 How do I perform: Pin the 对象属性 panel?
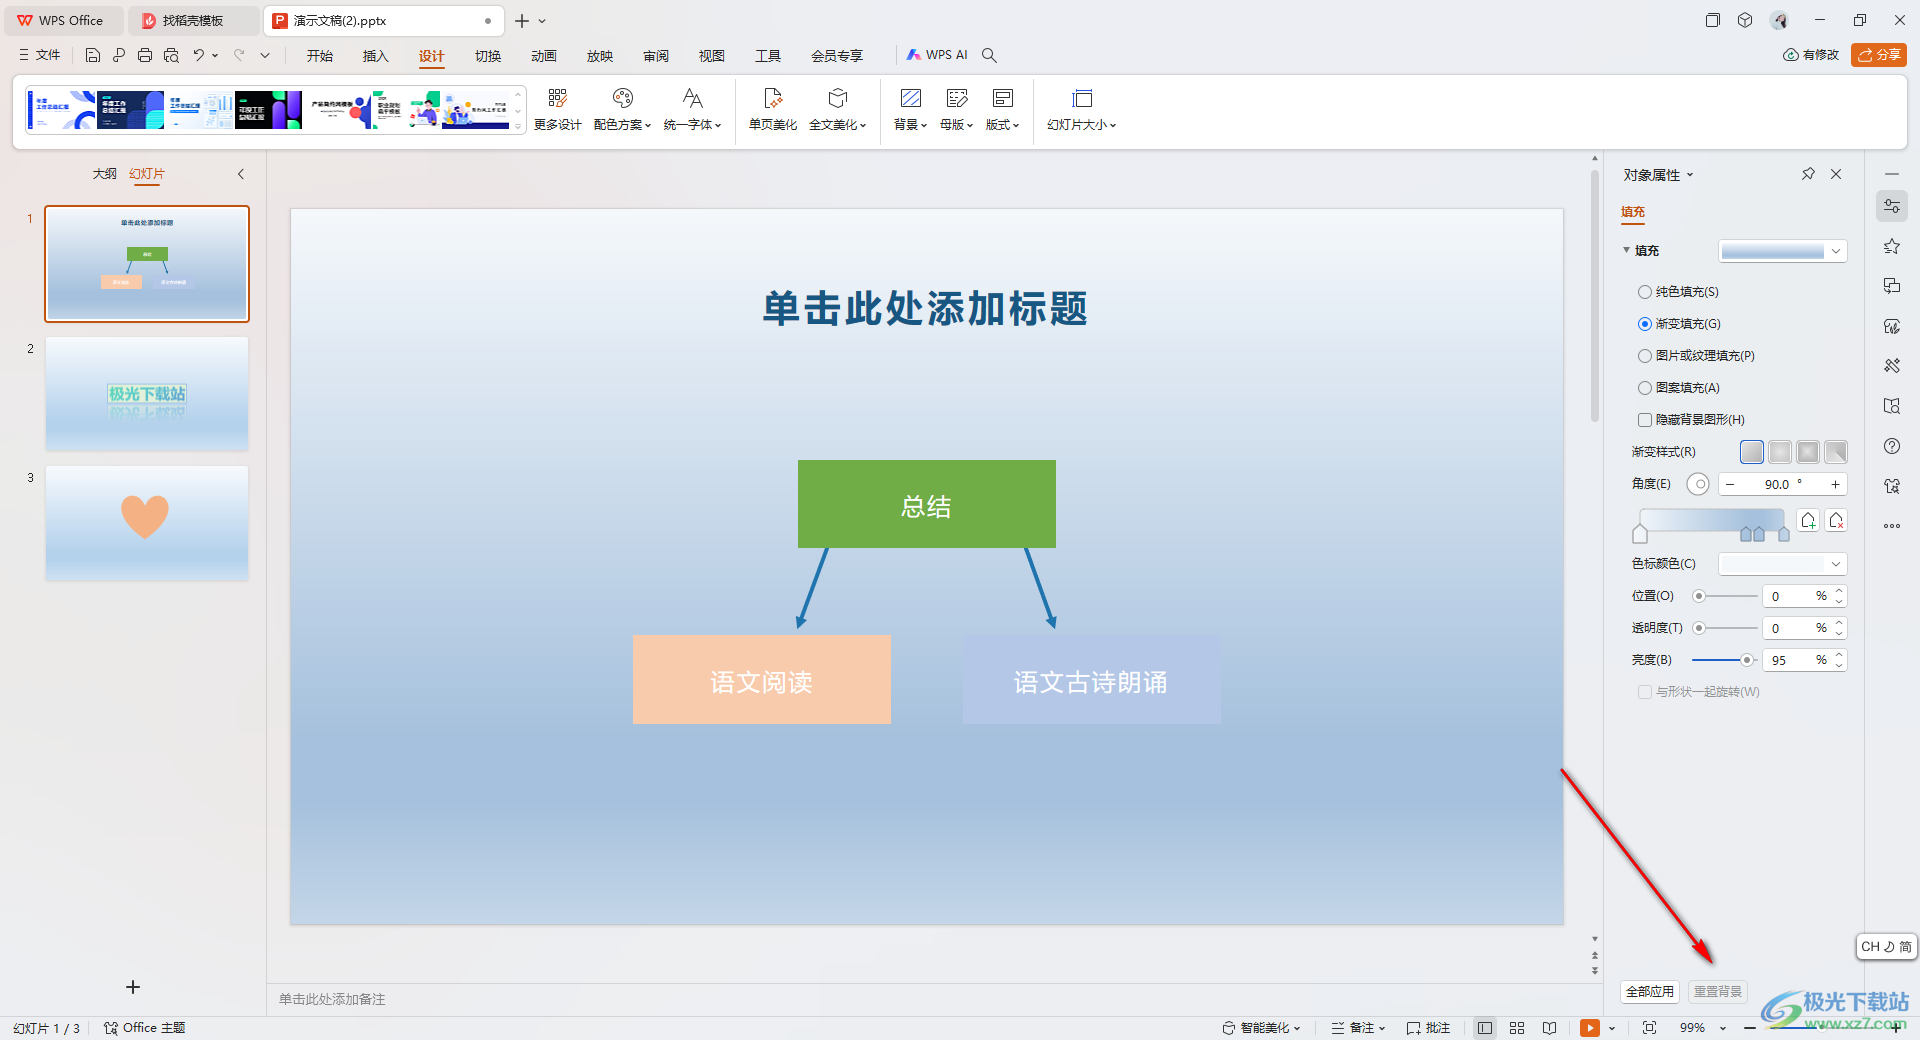(1808, 174)
